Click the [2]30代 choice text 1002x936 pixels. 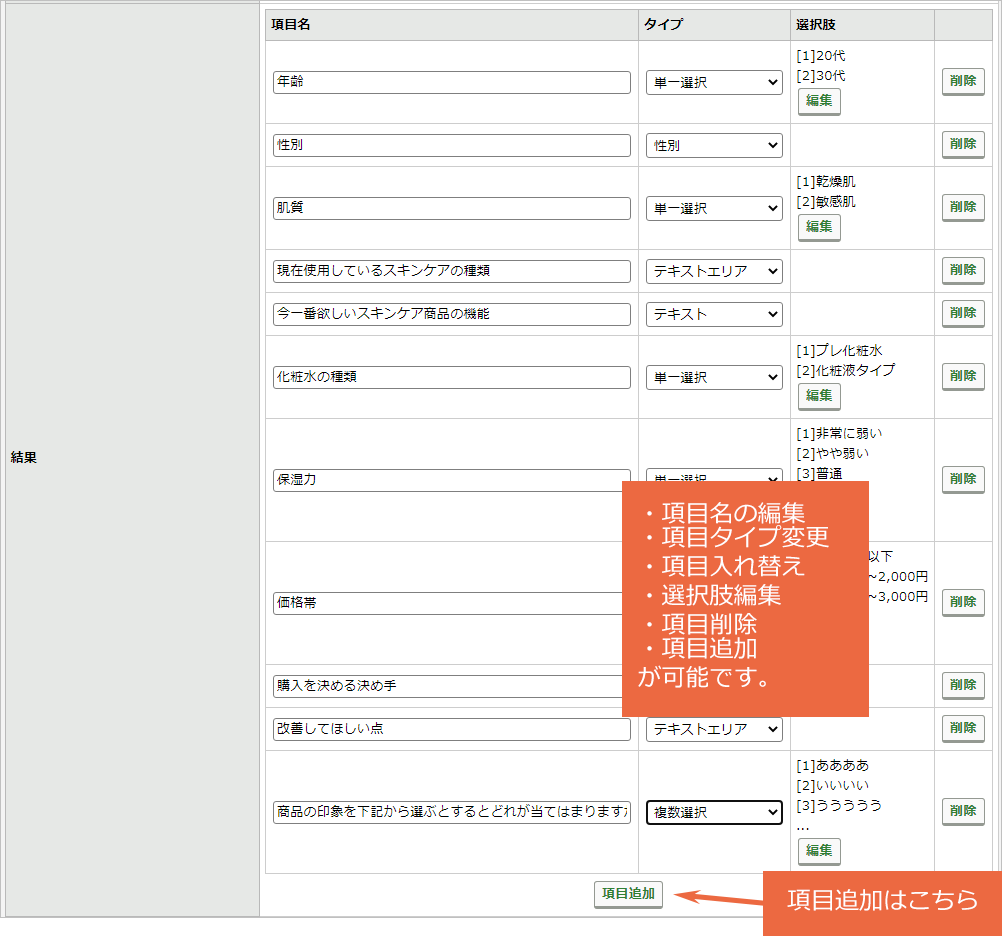coord(821,76)
